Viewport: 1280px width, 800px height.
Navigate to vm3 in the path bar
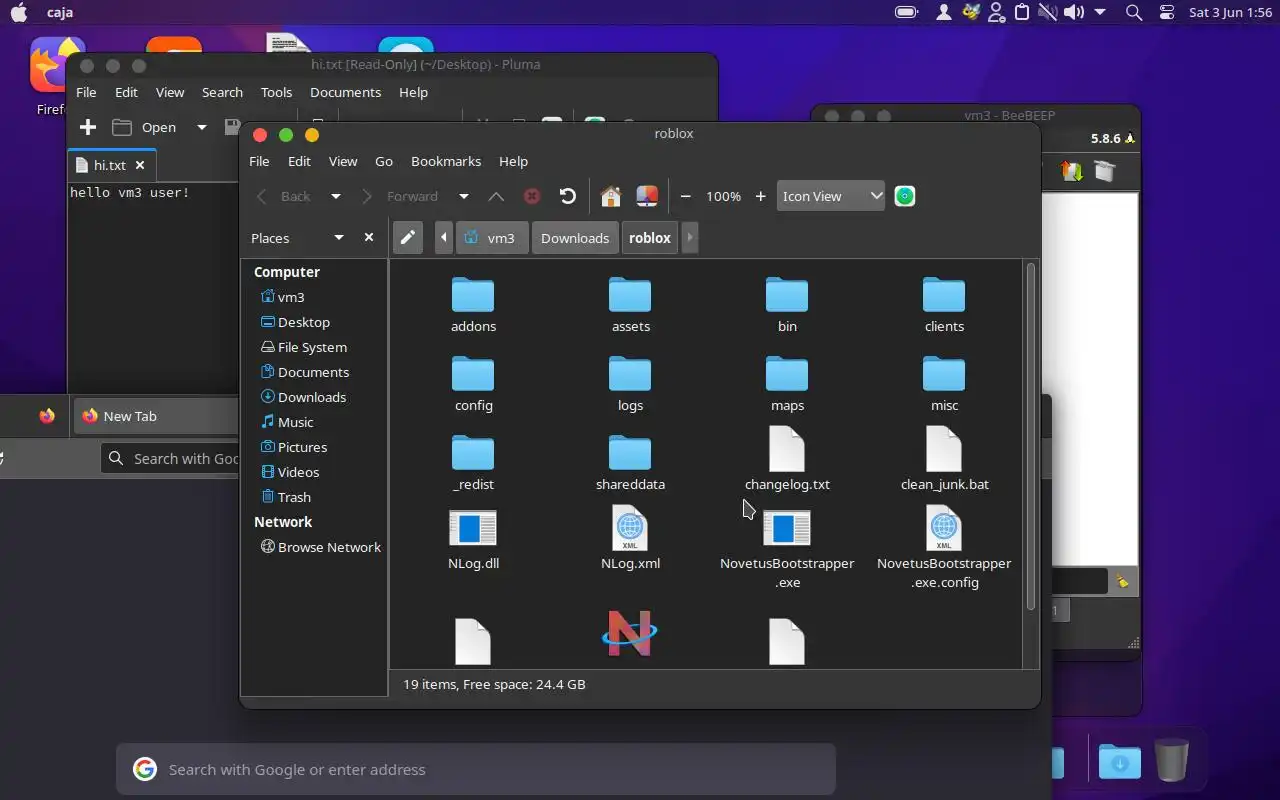492,238
